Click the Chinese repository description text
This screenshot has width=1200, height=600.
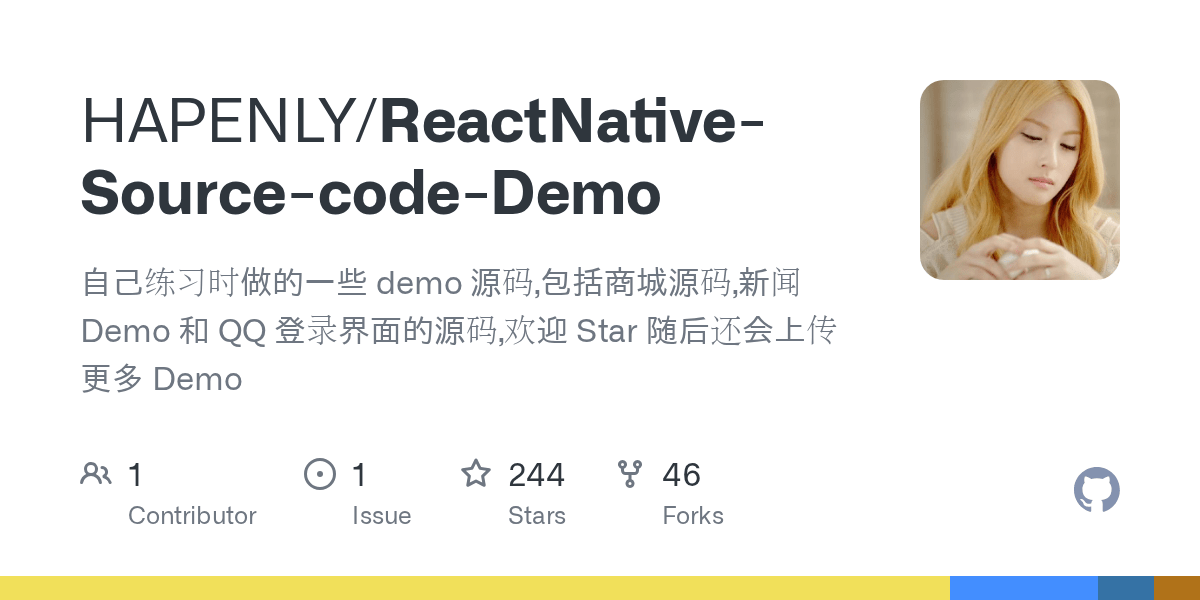(459, 331)
